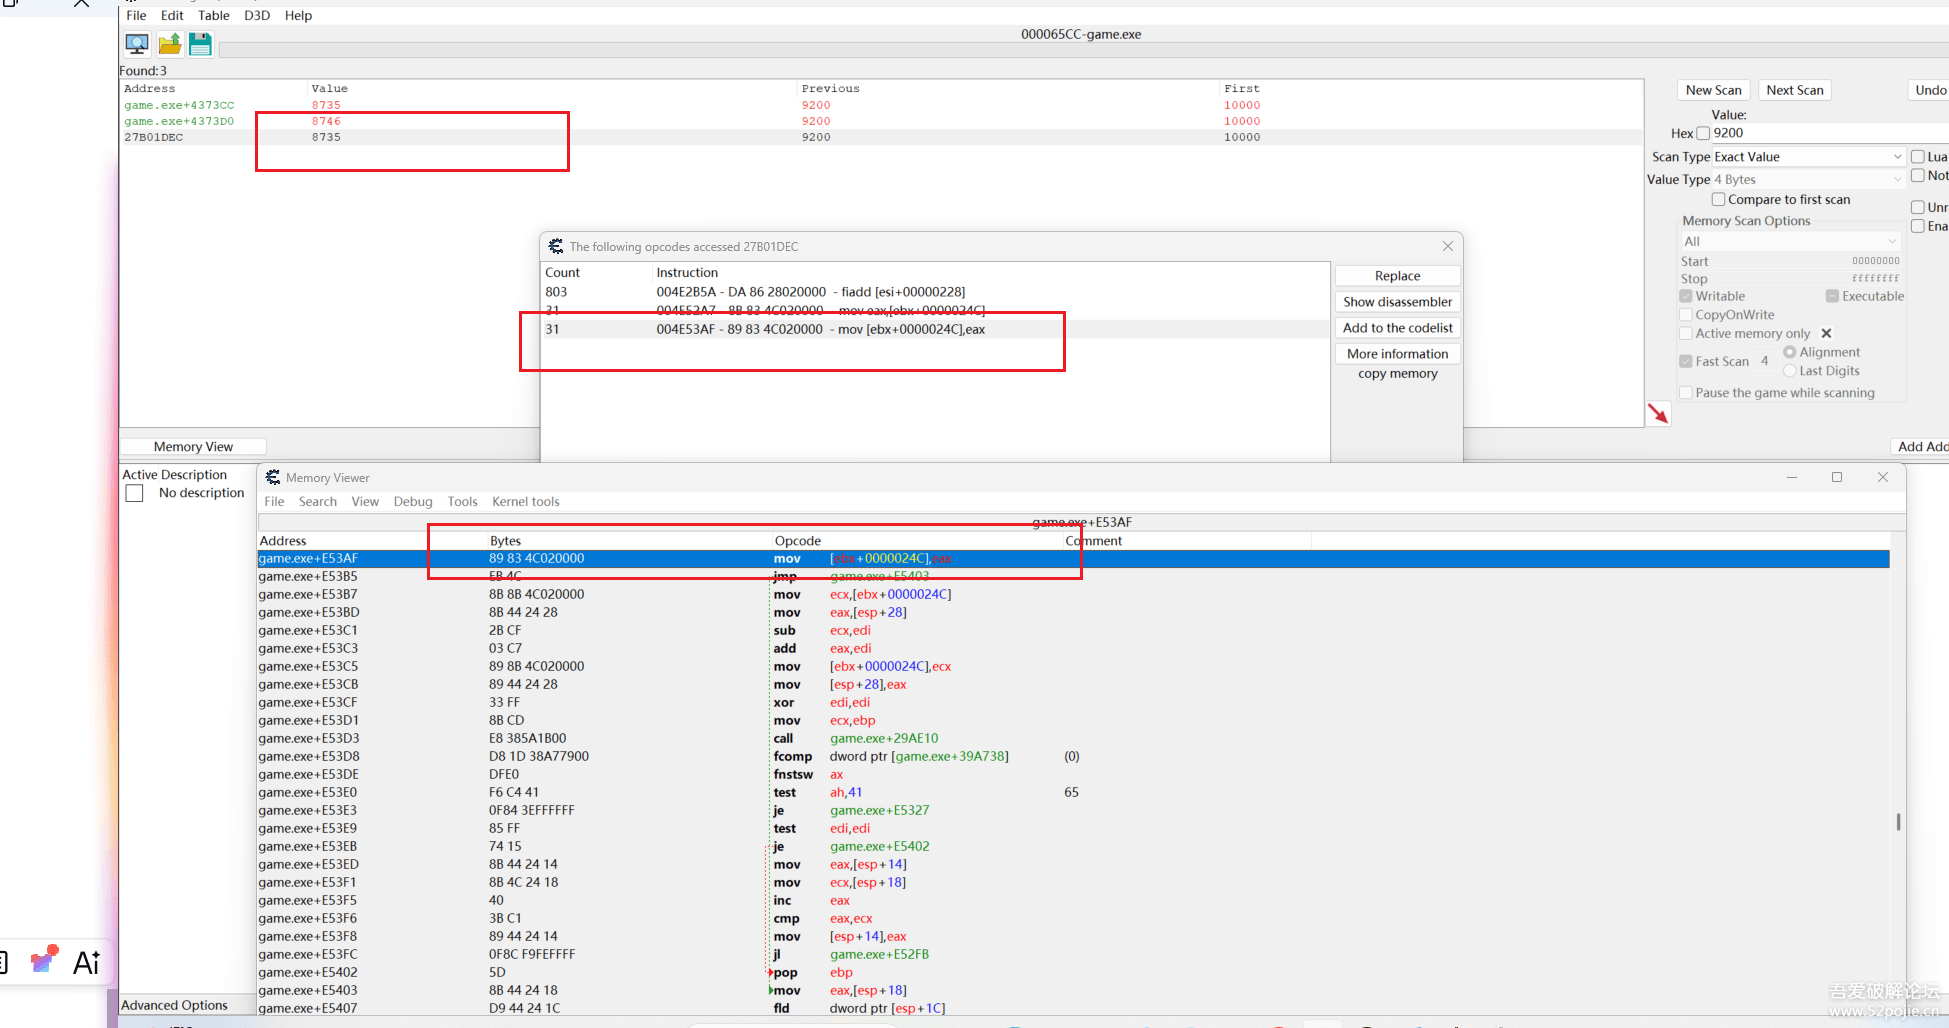Click the red arrow add-to-address-list icon

tap(1658, 413)
